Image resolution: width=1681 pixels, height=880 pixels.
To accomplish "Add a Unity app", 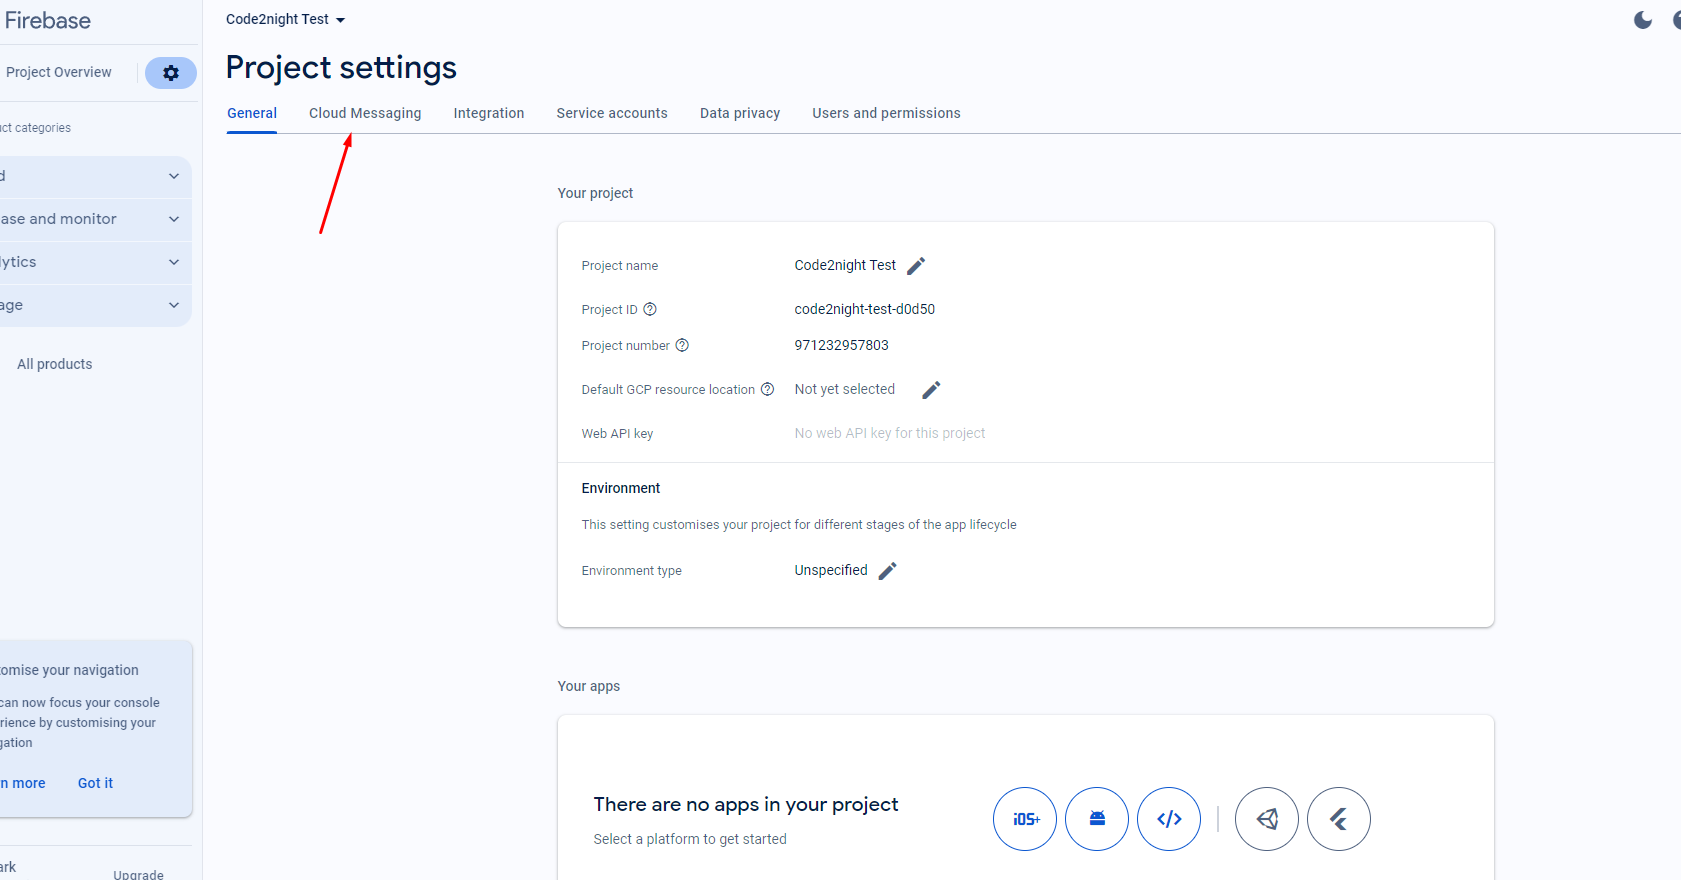I will tap(1267, 819).
